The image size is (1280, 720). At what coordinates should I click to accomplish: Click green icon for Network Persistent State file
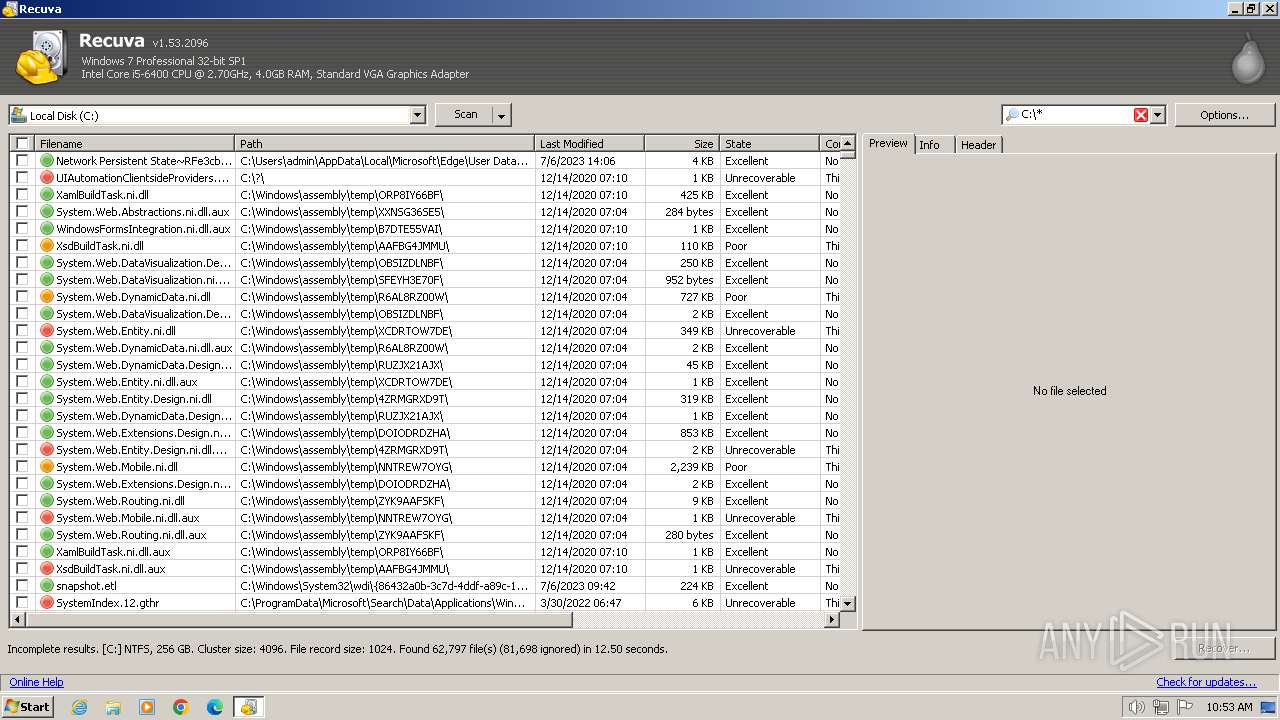point(46,161)
